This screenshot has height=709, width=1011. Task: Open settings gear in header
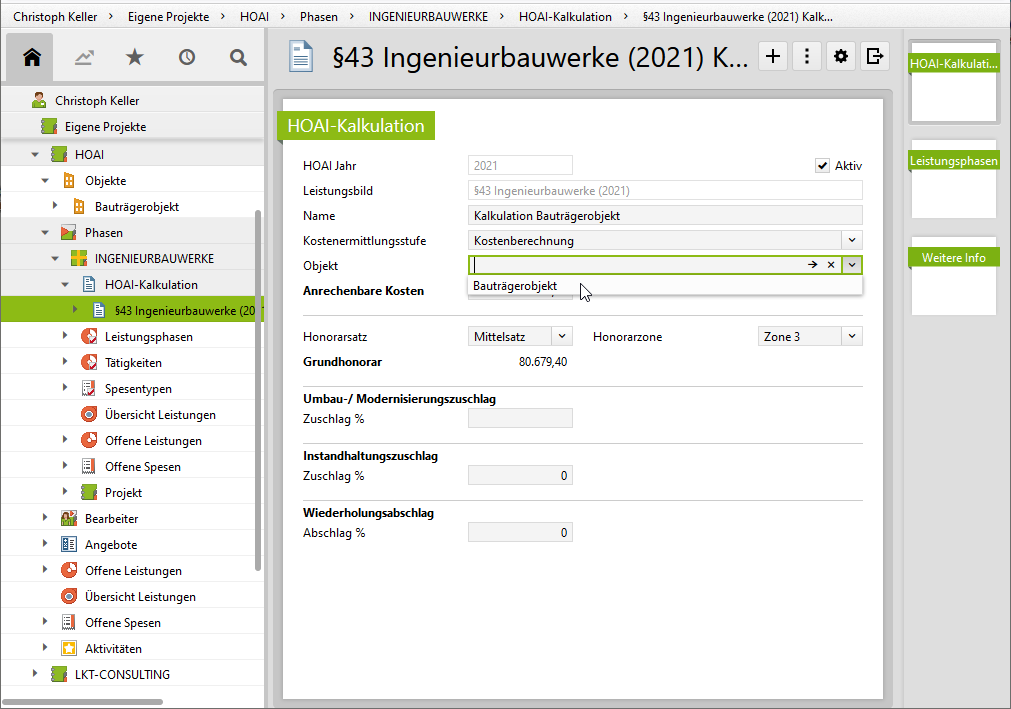(x=841, y=57)
